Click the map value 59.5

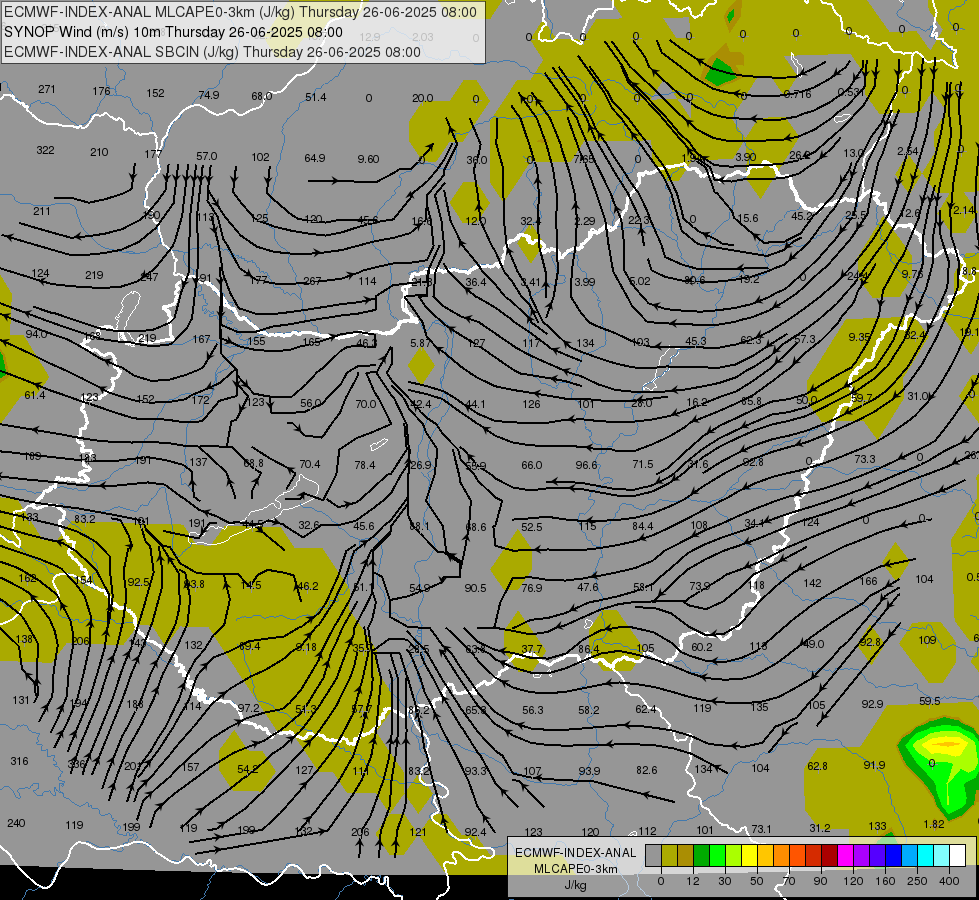click(x=930, y=701)
